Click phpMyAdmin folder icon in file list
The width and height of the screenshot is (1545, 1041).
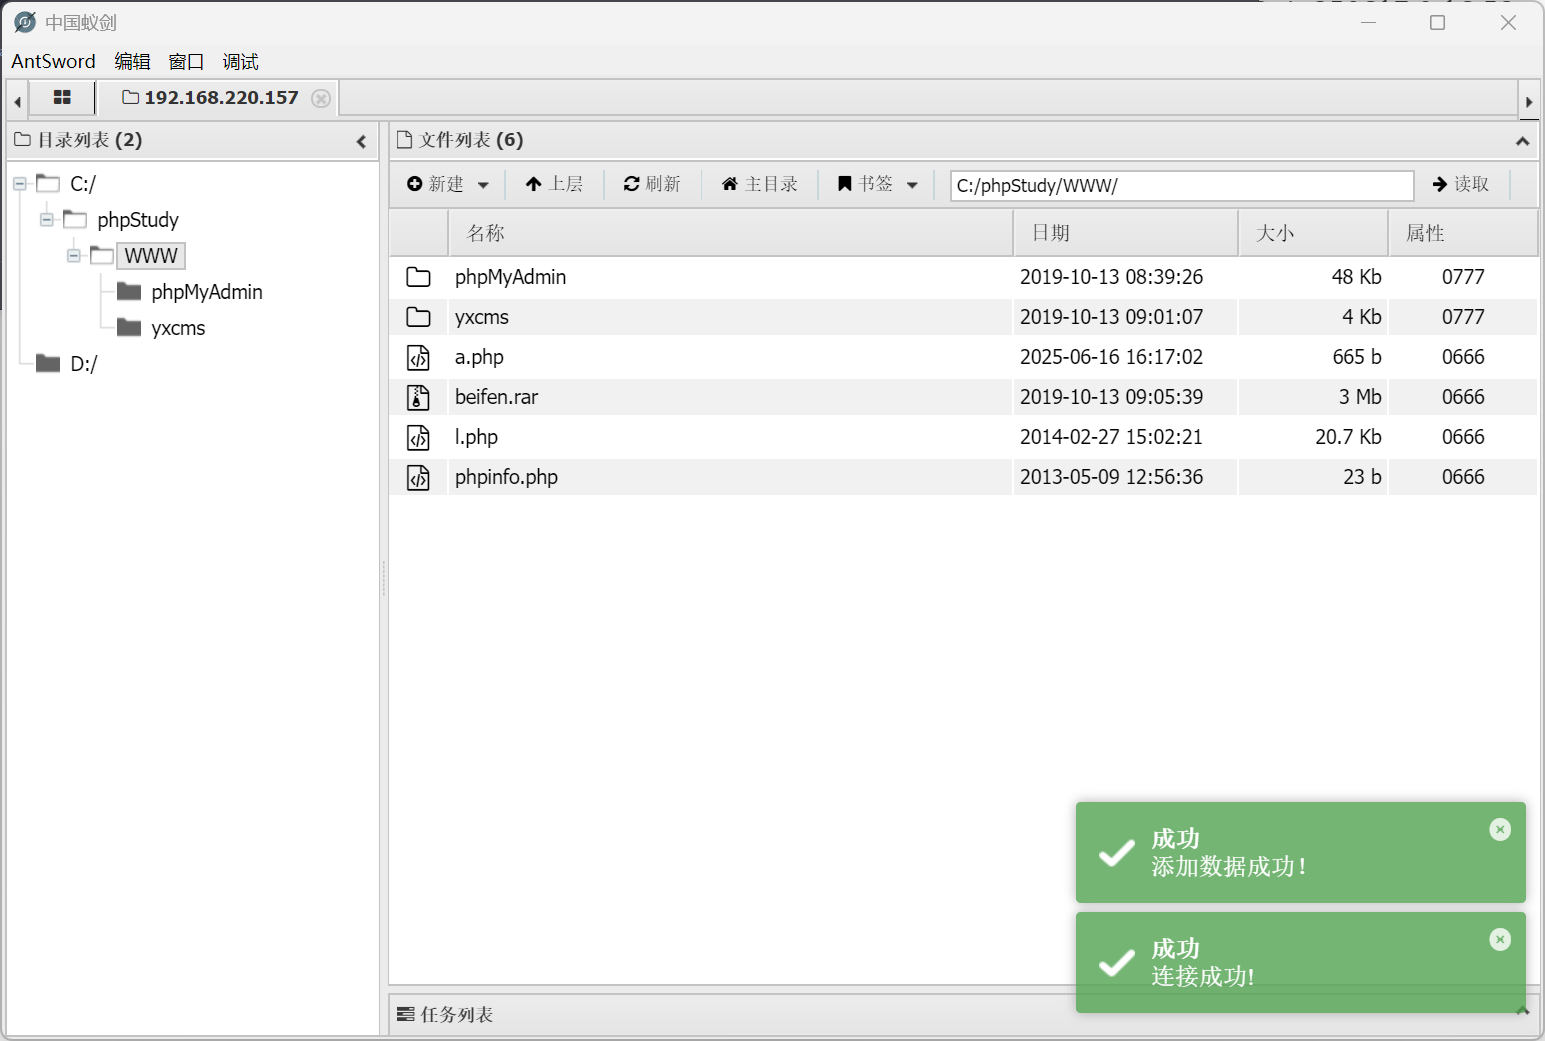418,277
